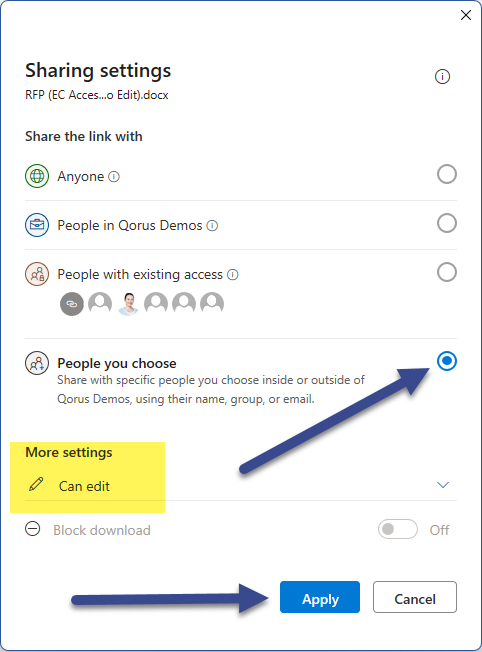Click info icon beside People in Qorus Demos

(x=212, y=226)
